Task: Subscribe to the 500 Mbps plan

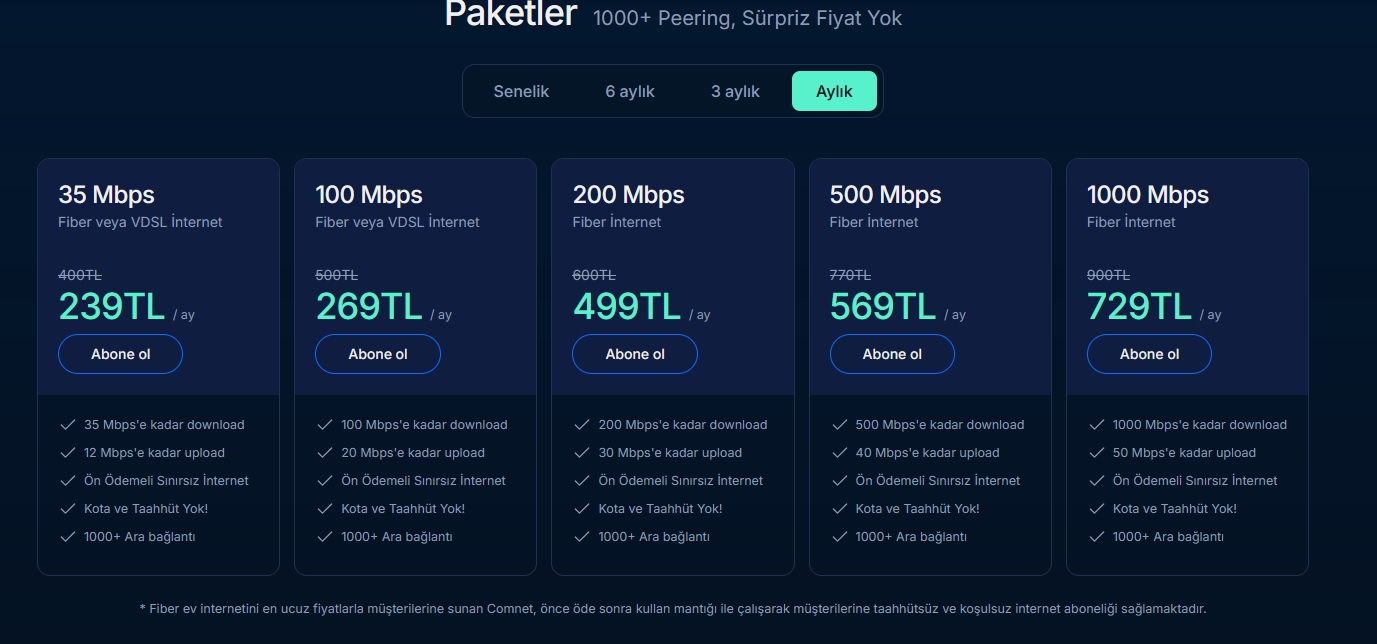Action: tap(892, 354)
